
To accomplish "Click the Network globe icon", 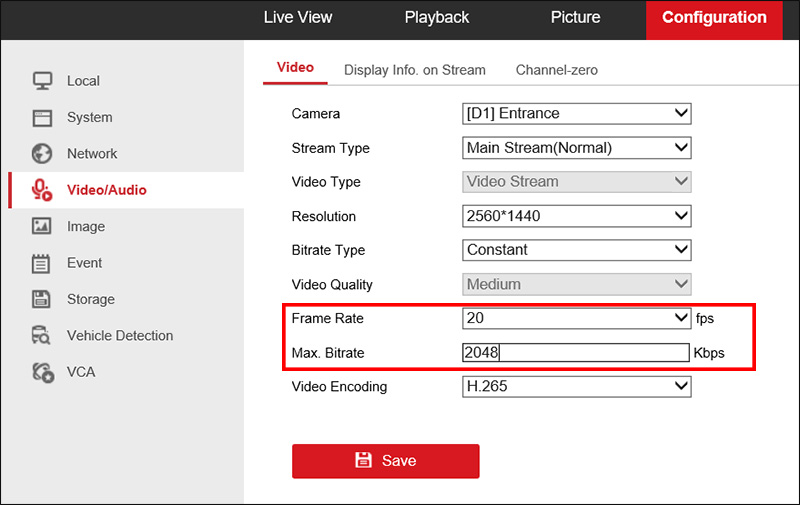I will pyautogui.click(x=42, y=154).
